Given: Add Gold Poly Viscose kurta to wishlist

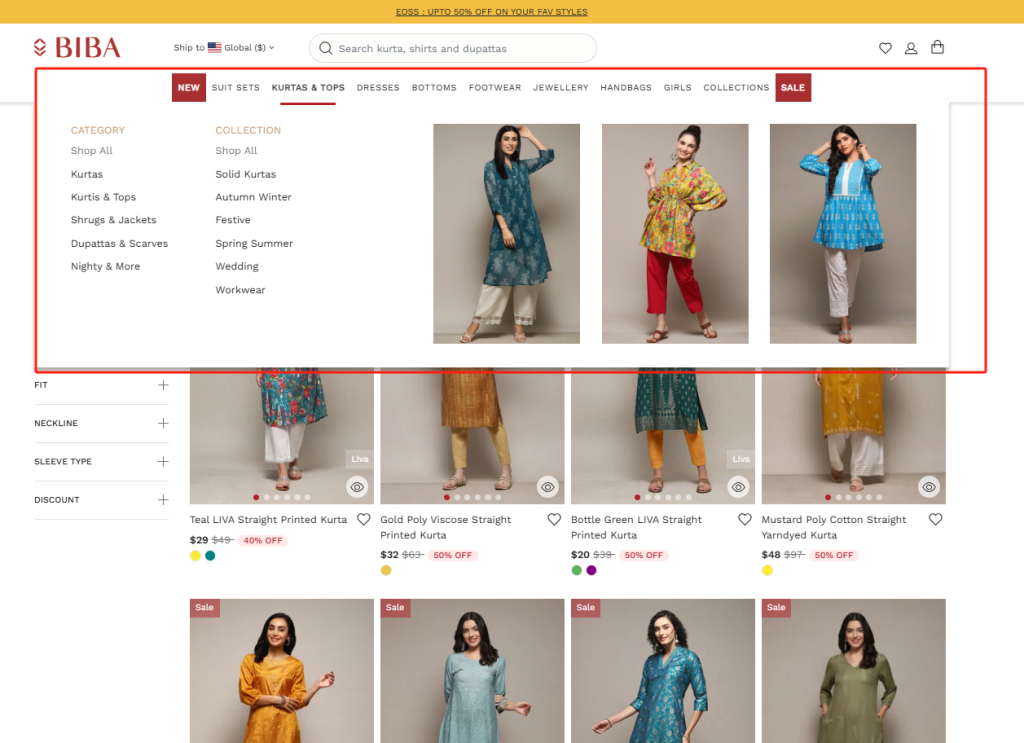Looking at the screenshot, I should (x=554, y=519).
